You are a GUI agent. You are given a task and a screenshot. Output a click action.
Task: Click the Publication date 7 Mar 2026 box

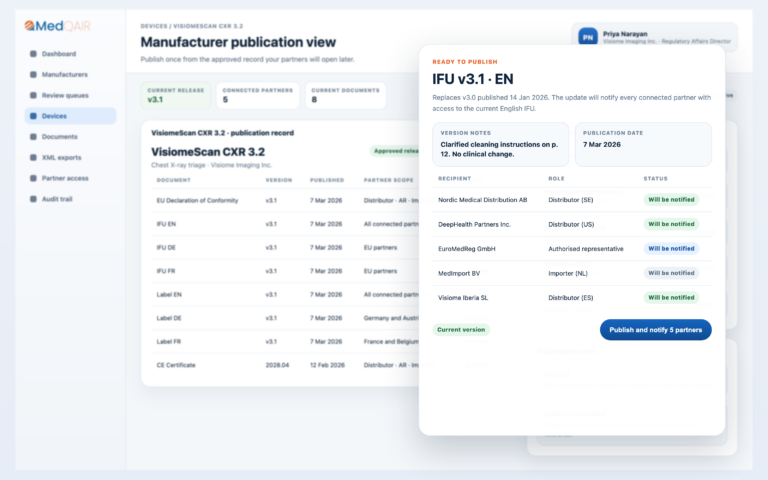click(x=643, y=144)
